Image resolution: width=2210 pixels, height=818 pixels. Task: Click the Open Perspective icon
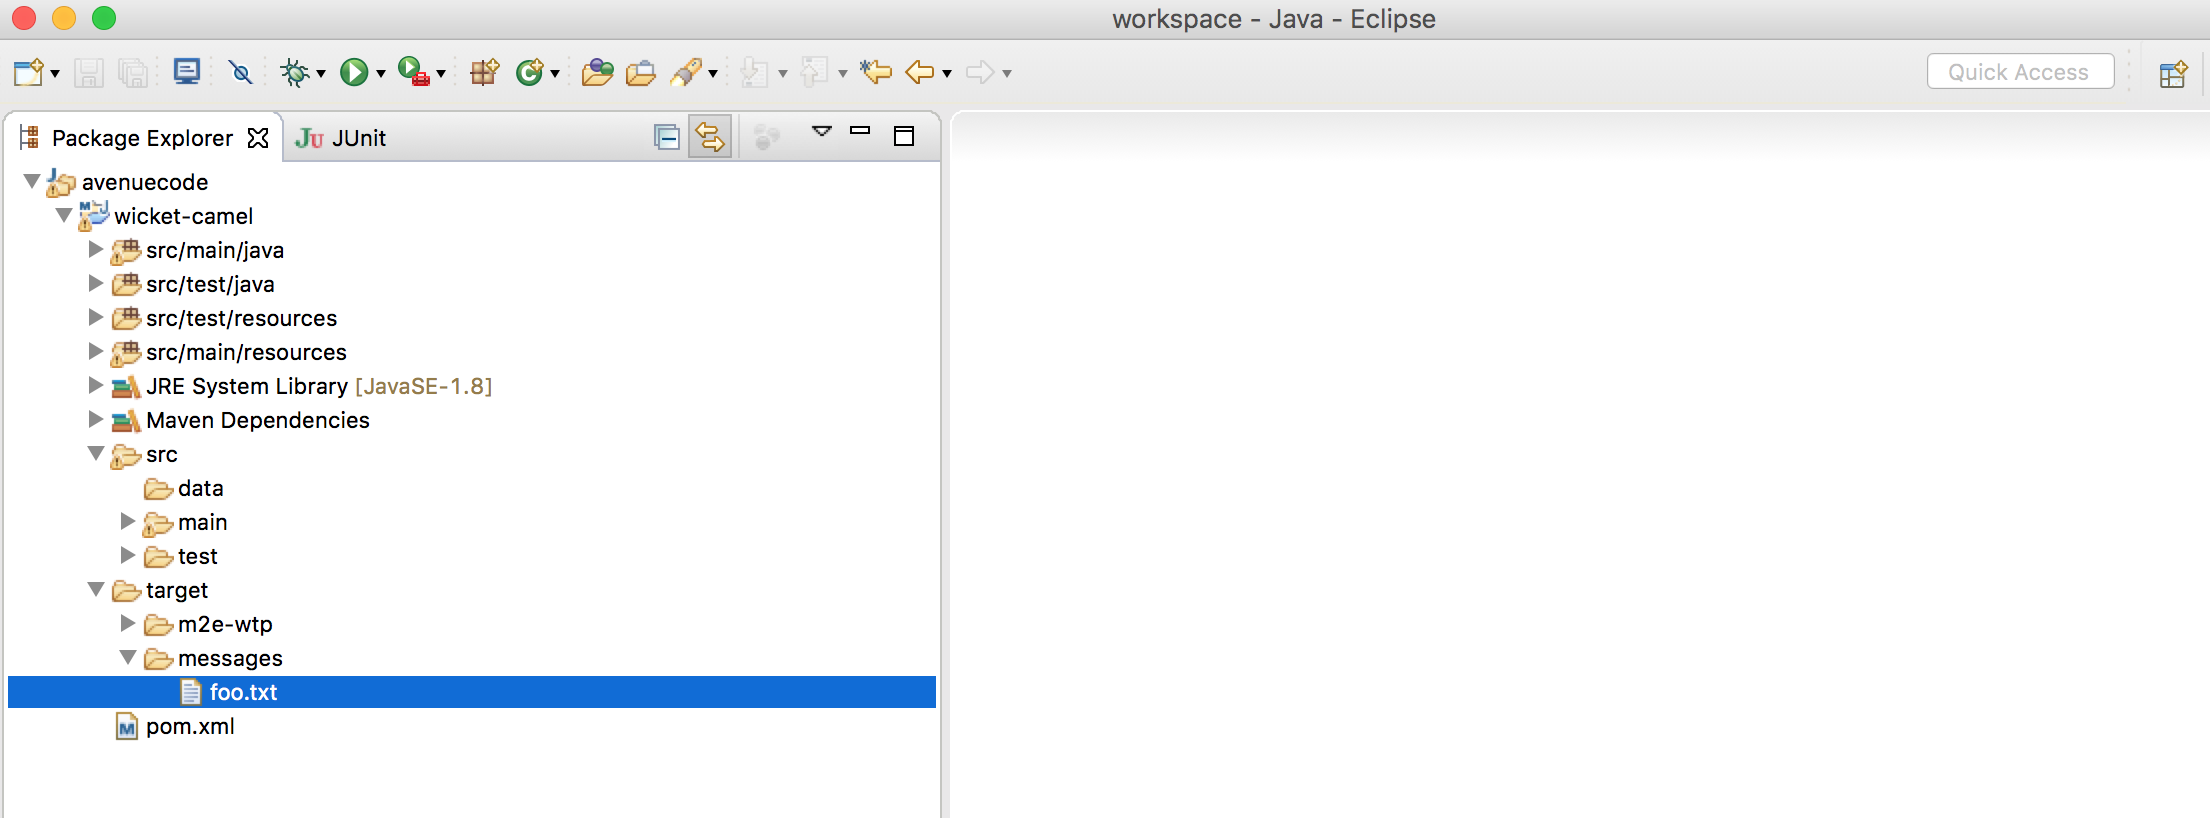2173,74
